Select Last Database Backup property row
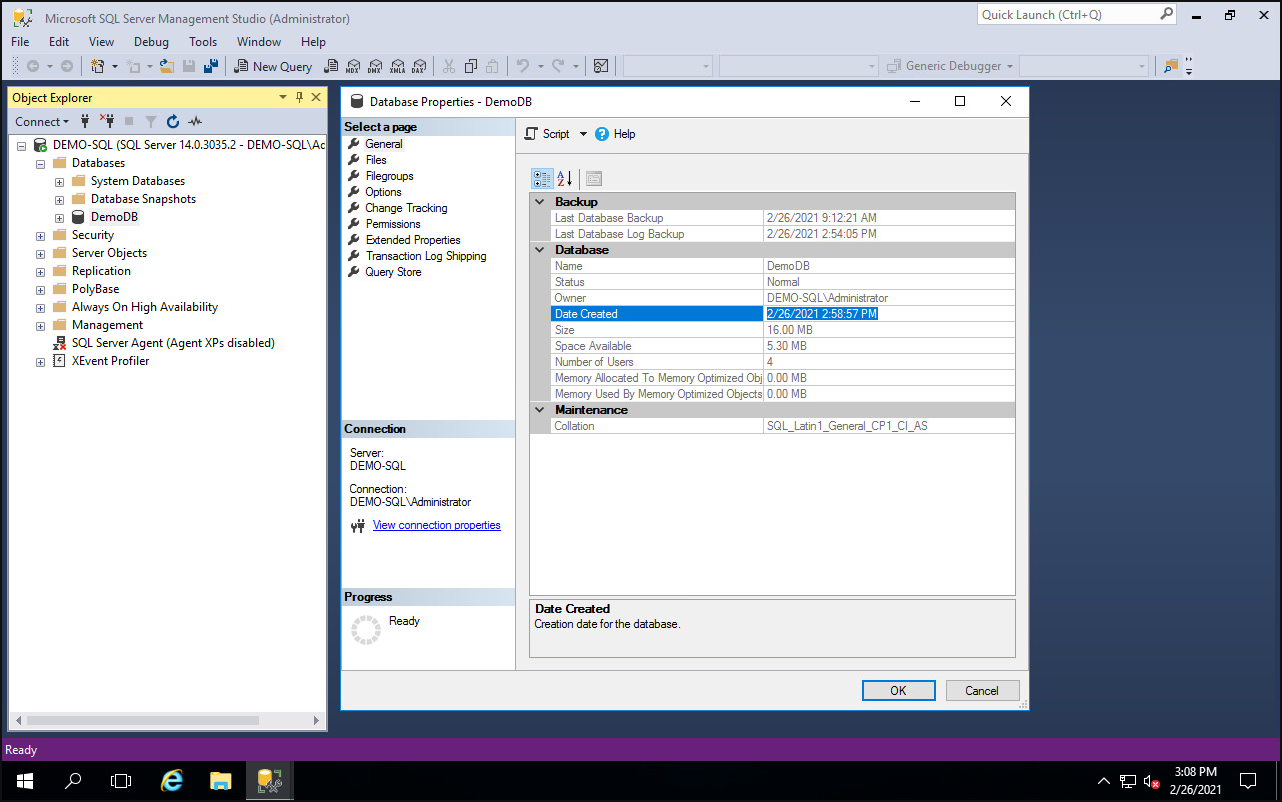 782,218
